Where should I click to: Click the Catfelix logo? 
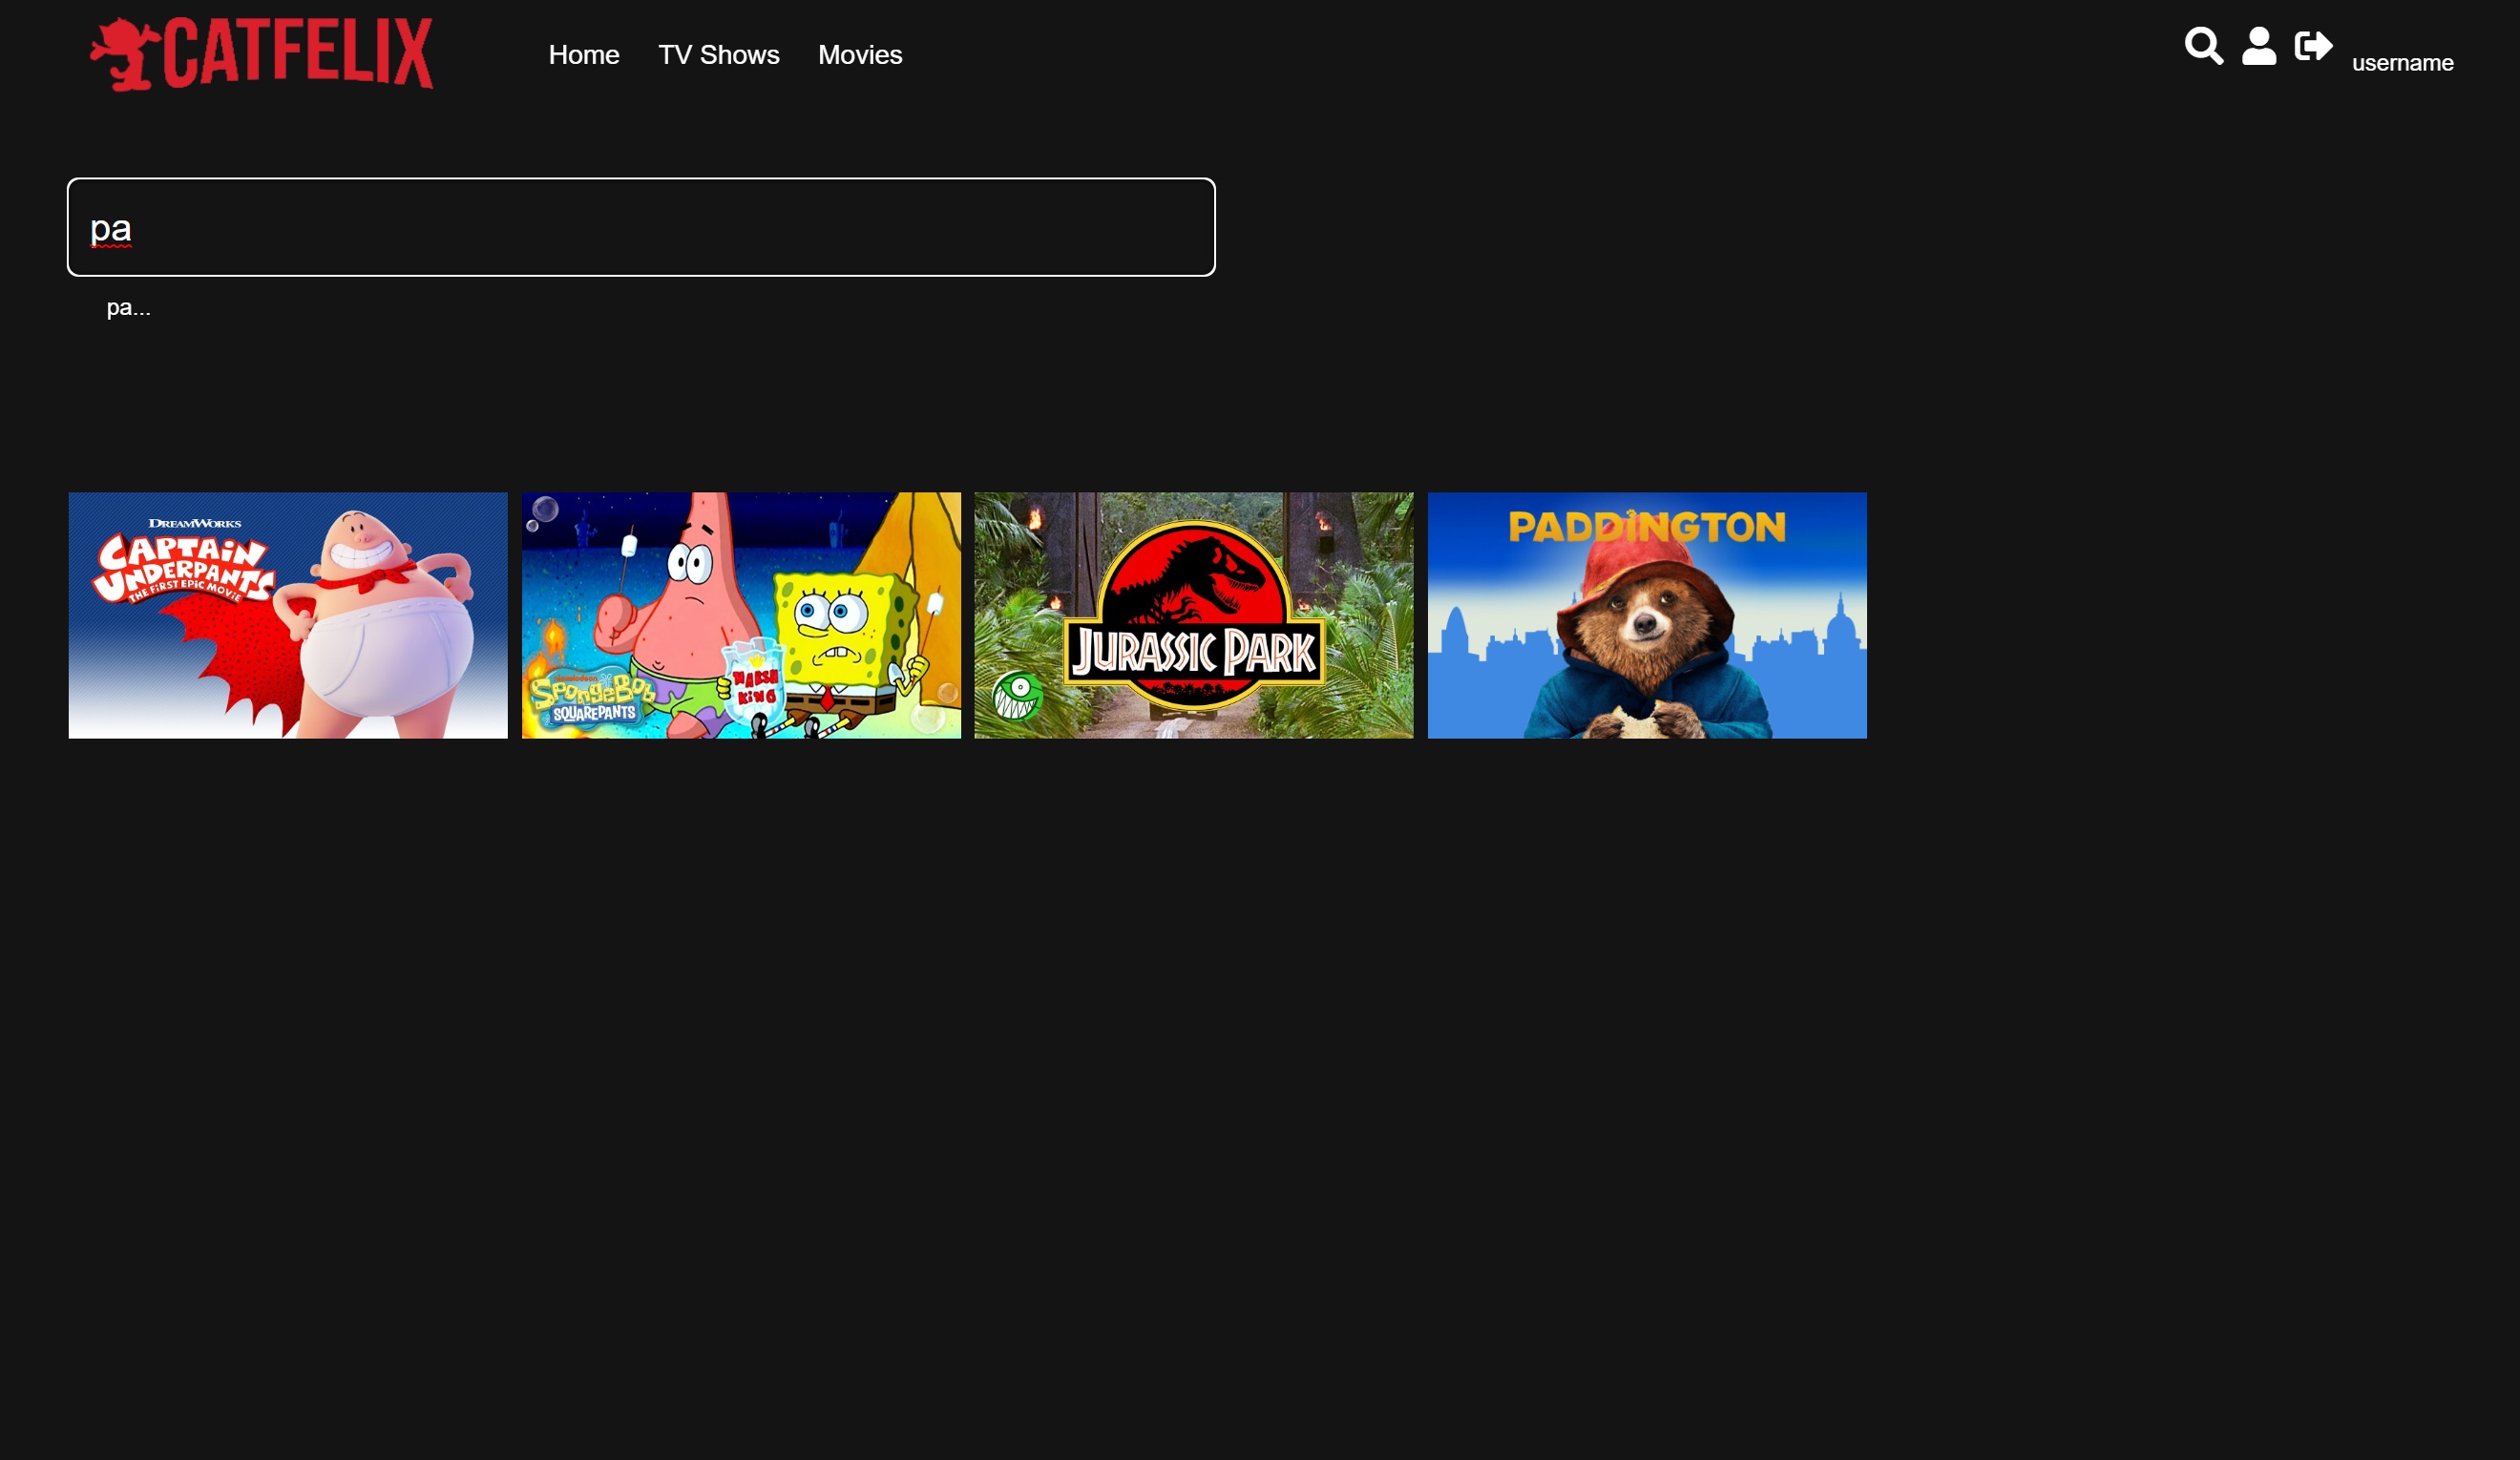coord(262,54)
